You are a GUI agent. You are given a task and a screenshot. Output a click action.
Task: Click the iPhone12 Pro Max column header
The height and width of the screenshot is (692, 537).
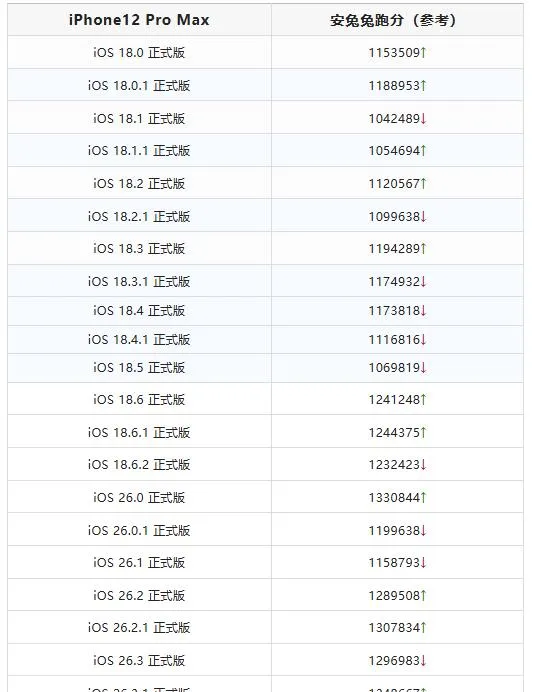(139, 20)
